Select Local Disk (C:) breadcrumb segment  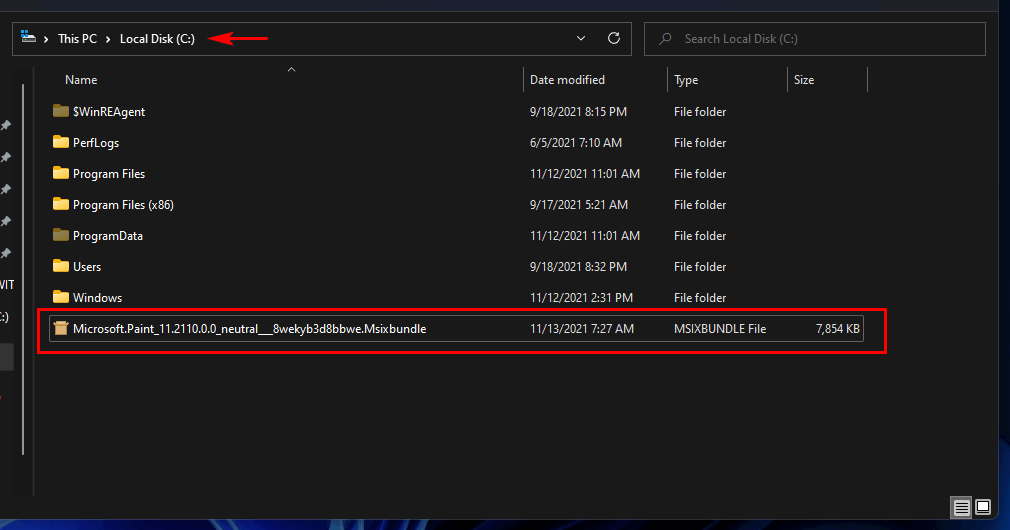[157, 39]
